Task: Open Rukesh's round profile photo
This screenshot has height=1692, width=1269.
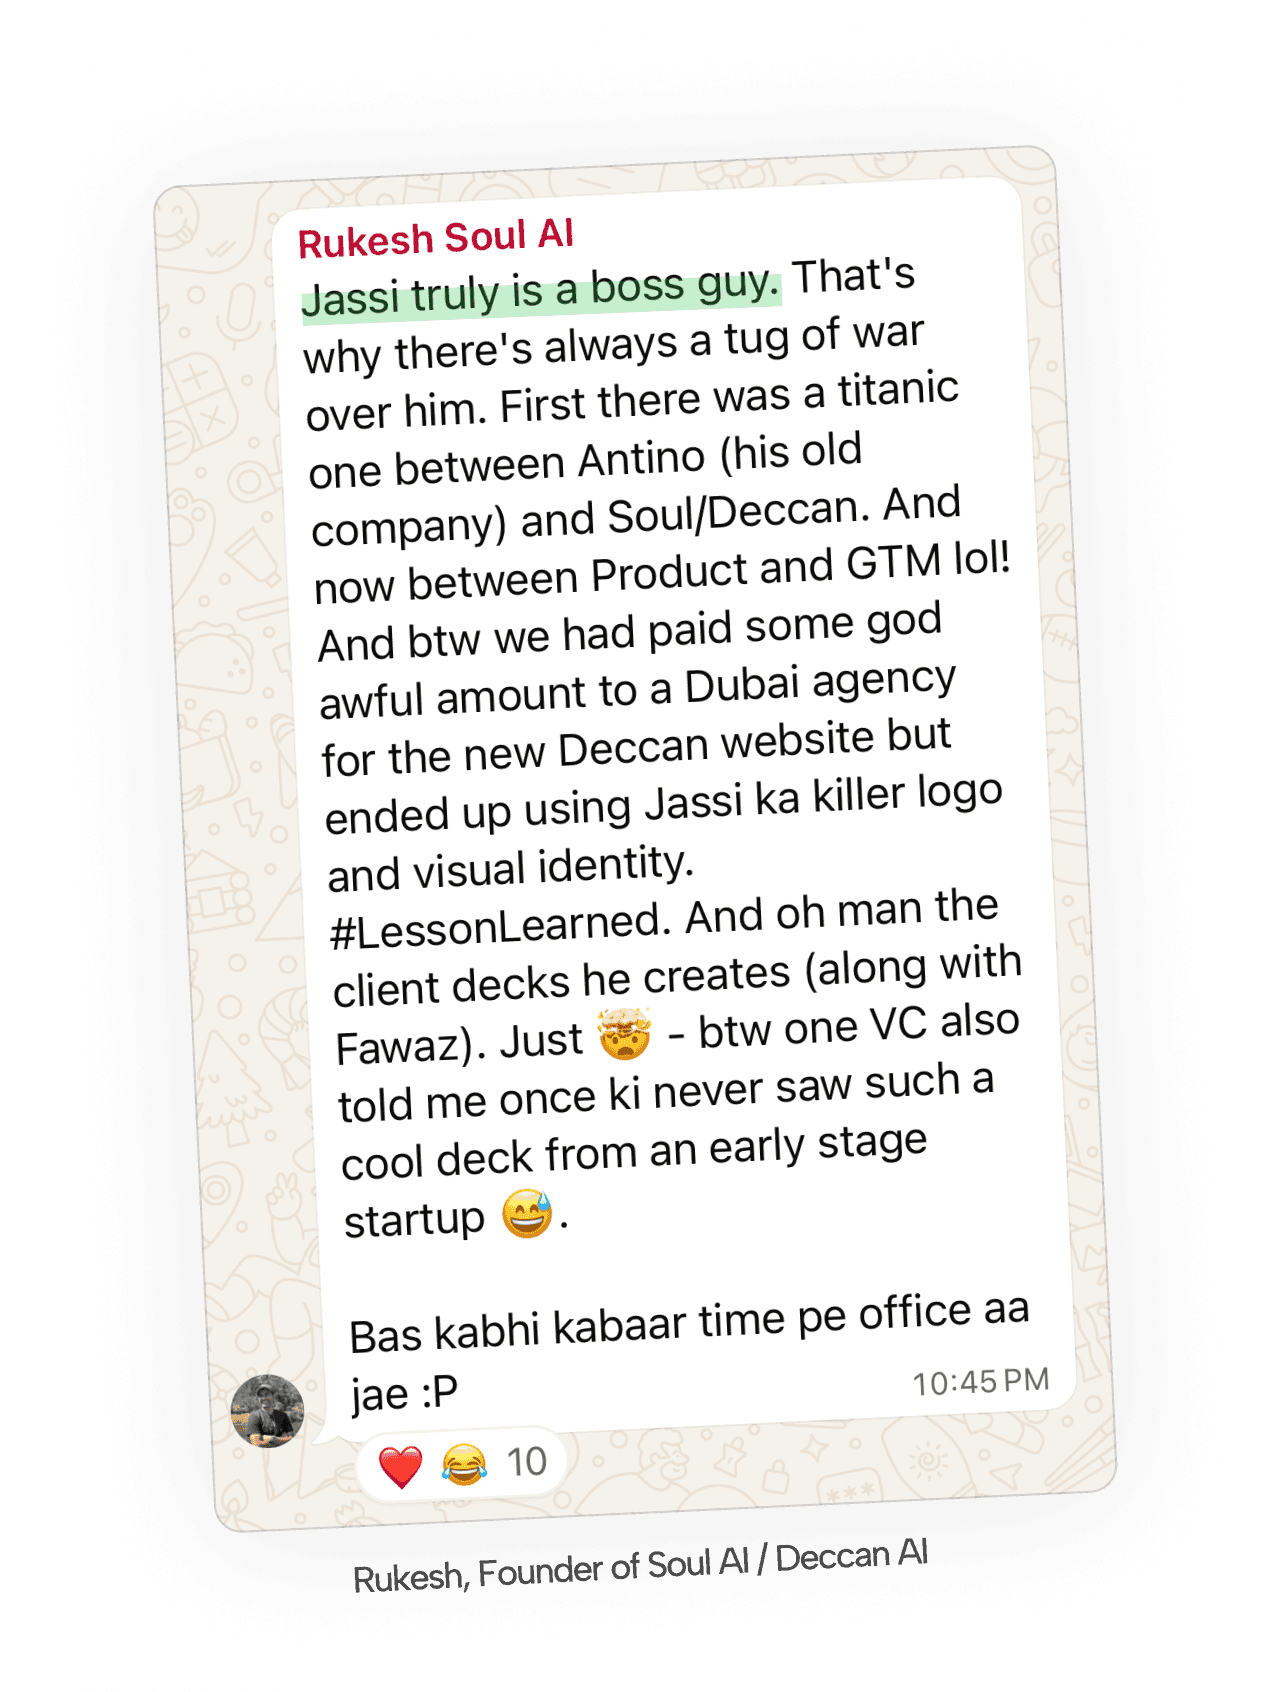Action: [x=267, y=1411]
